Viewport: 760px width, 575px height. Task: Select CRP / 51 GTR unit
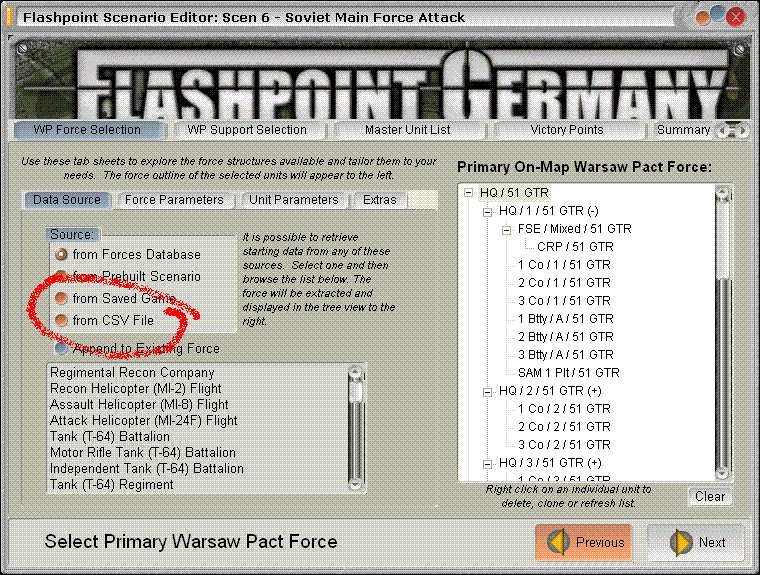pyautogui.click(x=575, y=247)
